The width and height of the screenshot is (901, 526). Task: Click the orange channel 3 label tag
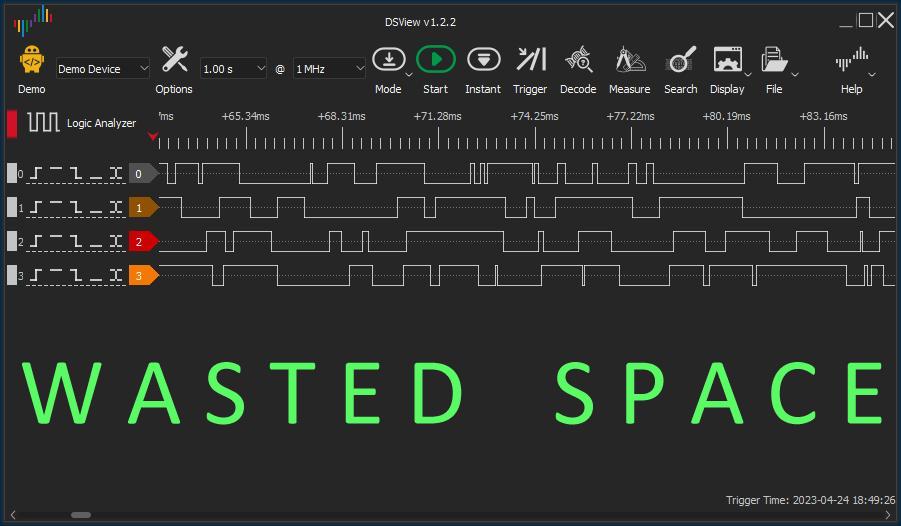tap(143, 275)
